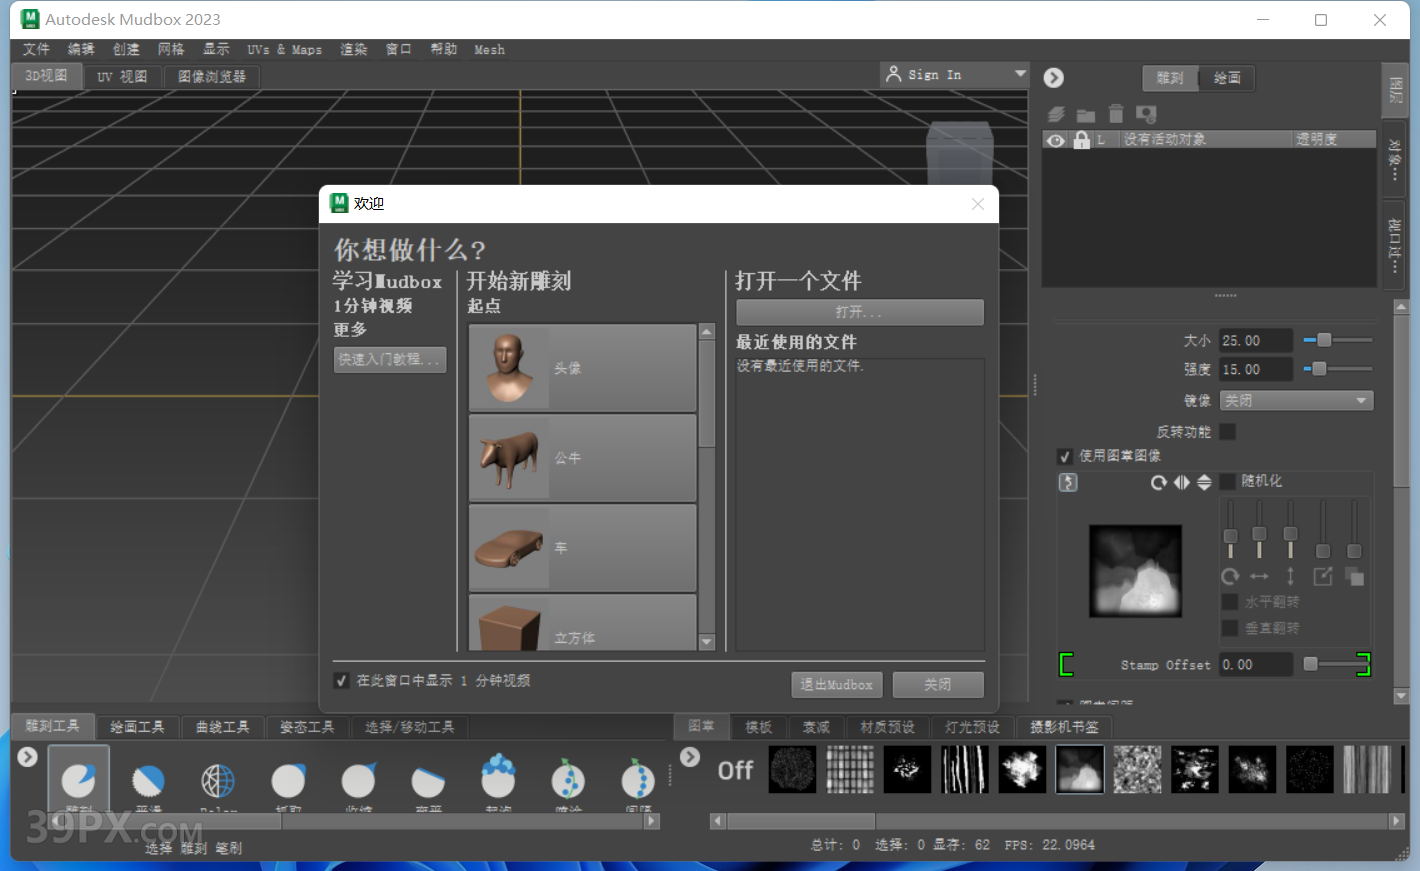The image size is (1420, 871).
Task: Click the 退出Mudbox button
Action: 836,685
